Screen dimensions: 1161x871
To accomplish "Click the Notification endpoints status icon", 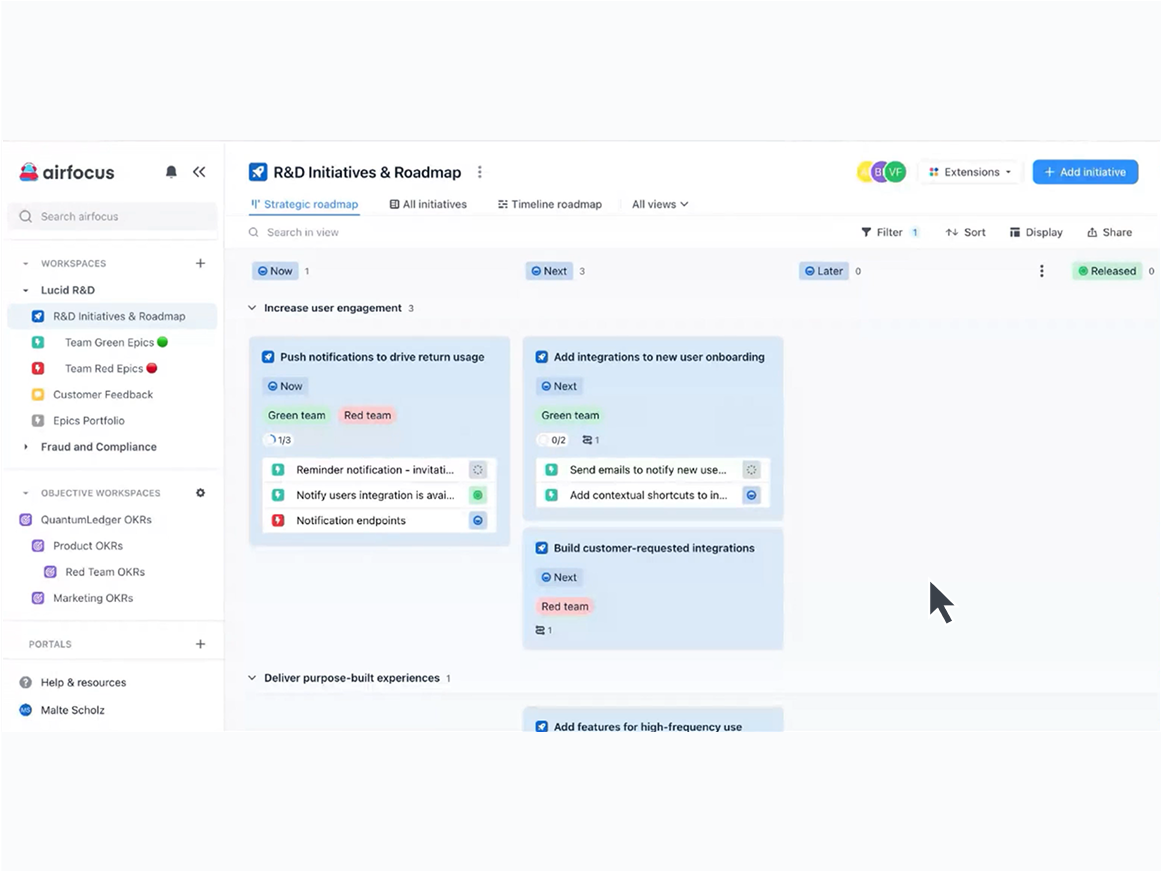I will (x=478, y=521).
